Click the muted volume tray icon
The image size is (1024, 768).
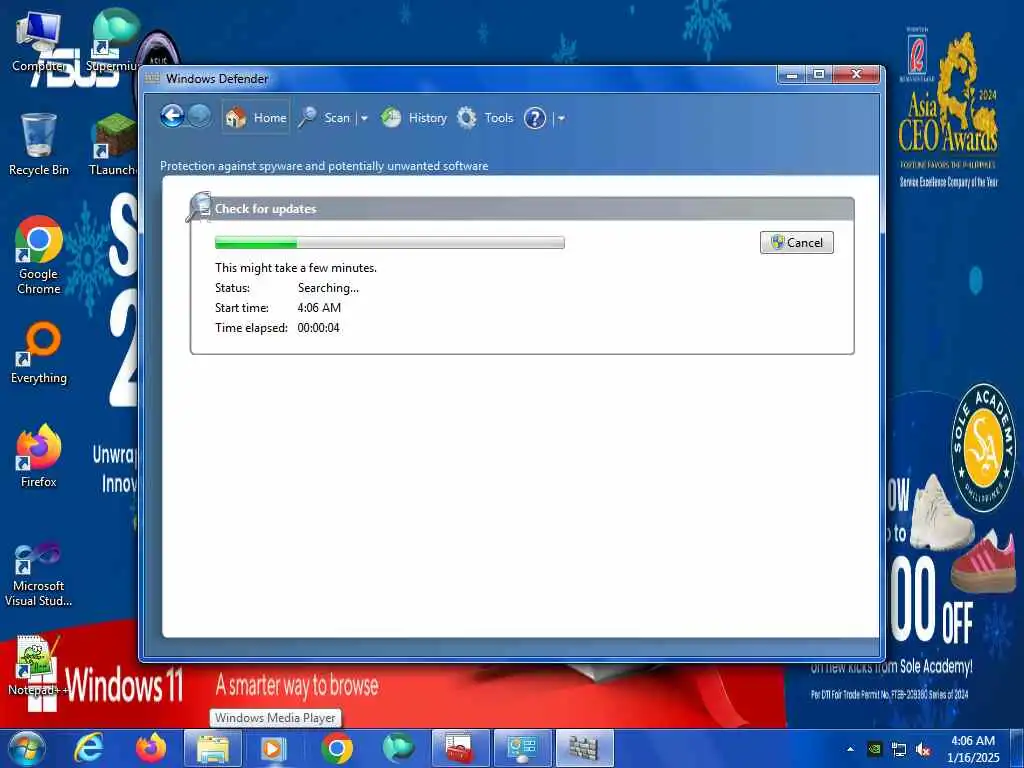(923, 750)
